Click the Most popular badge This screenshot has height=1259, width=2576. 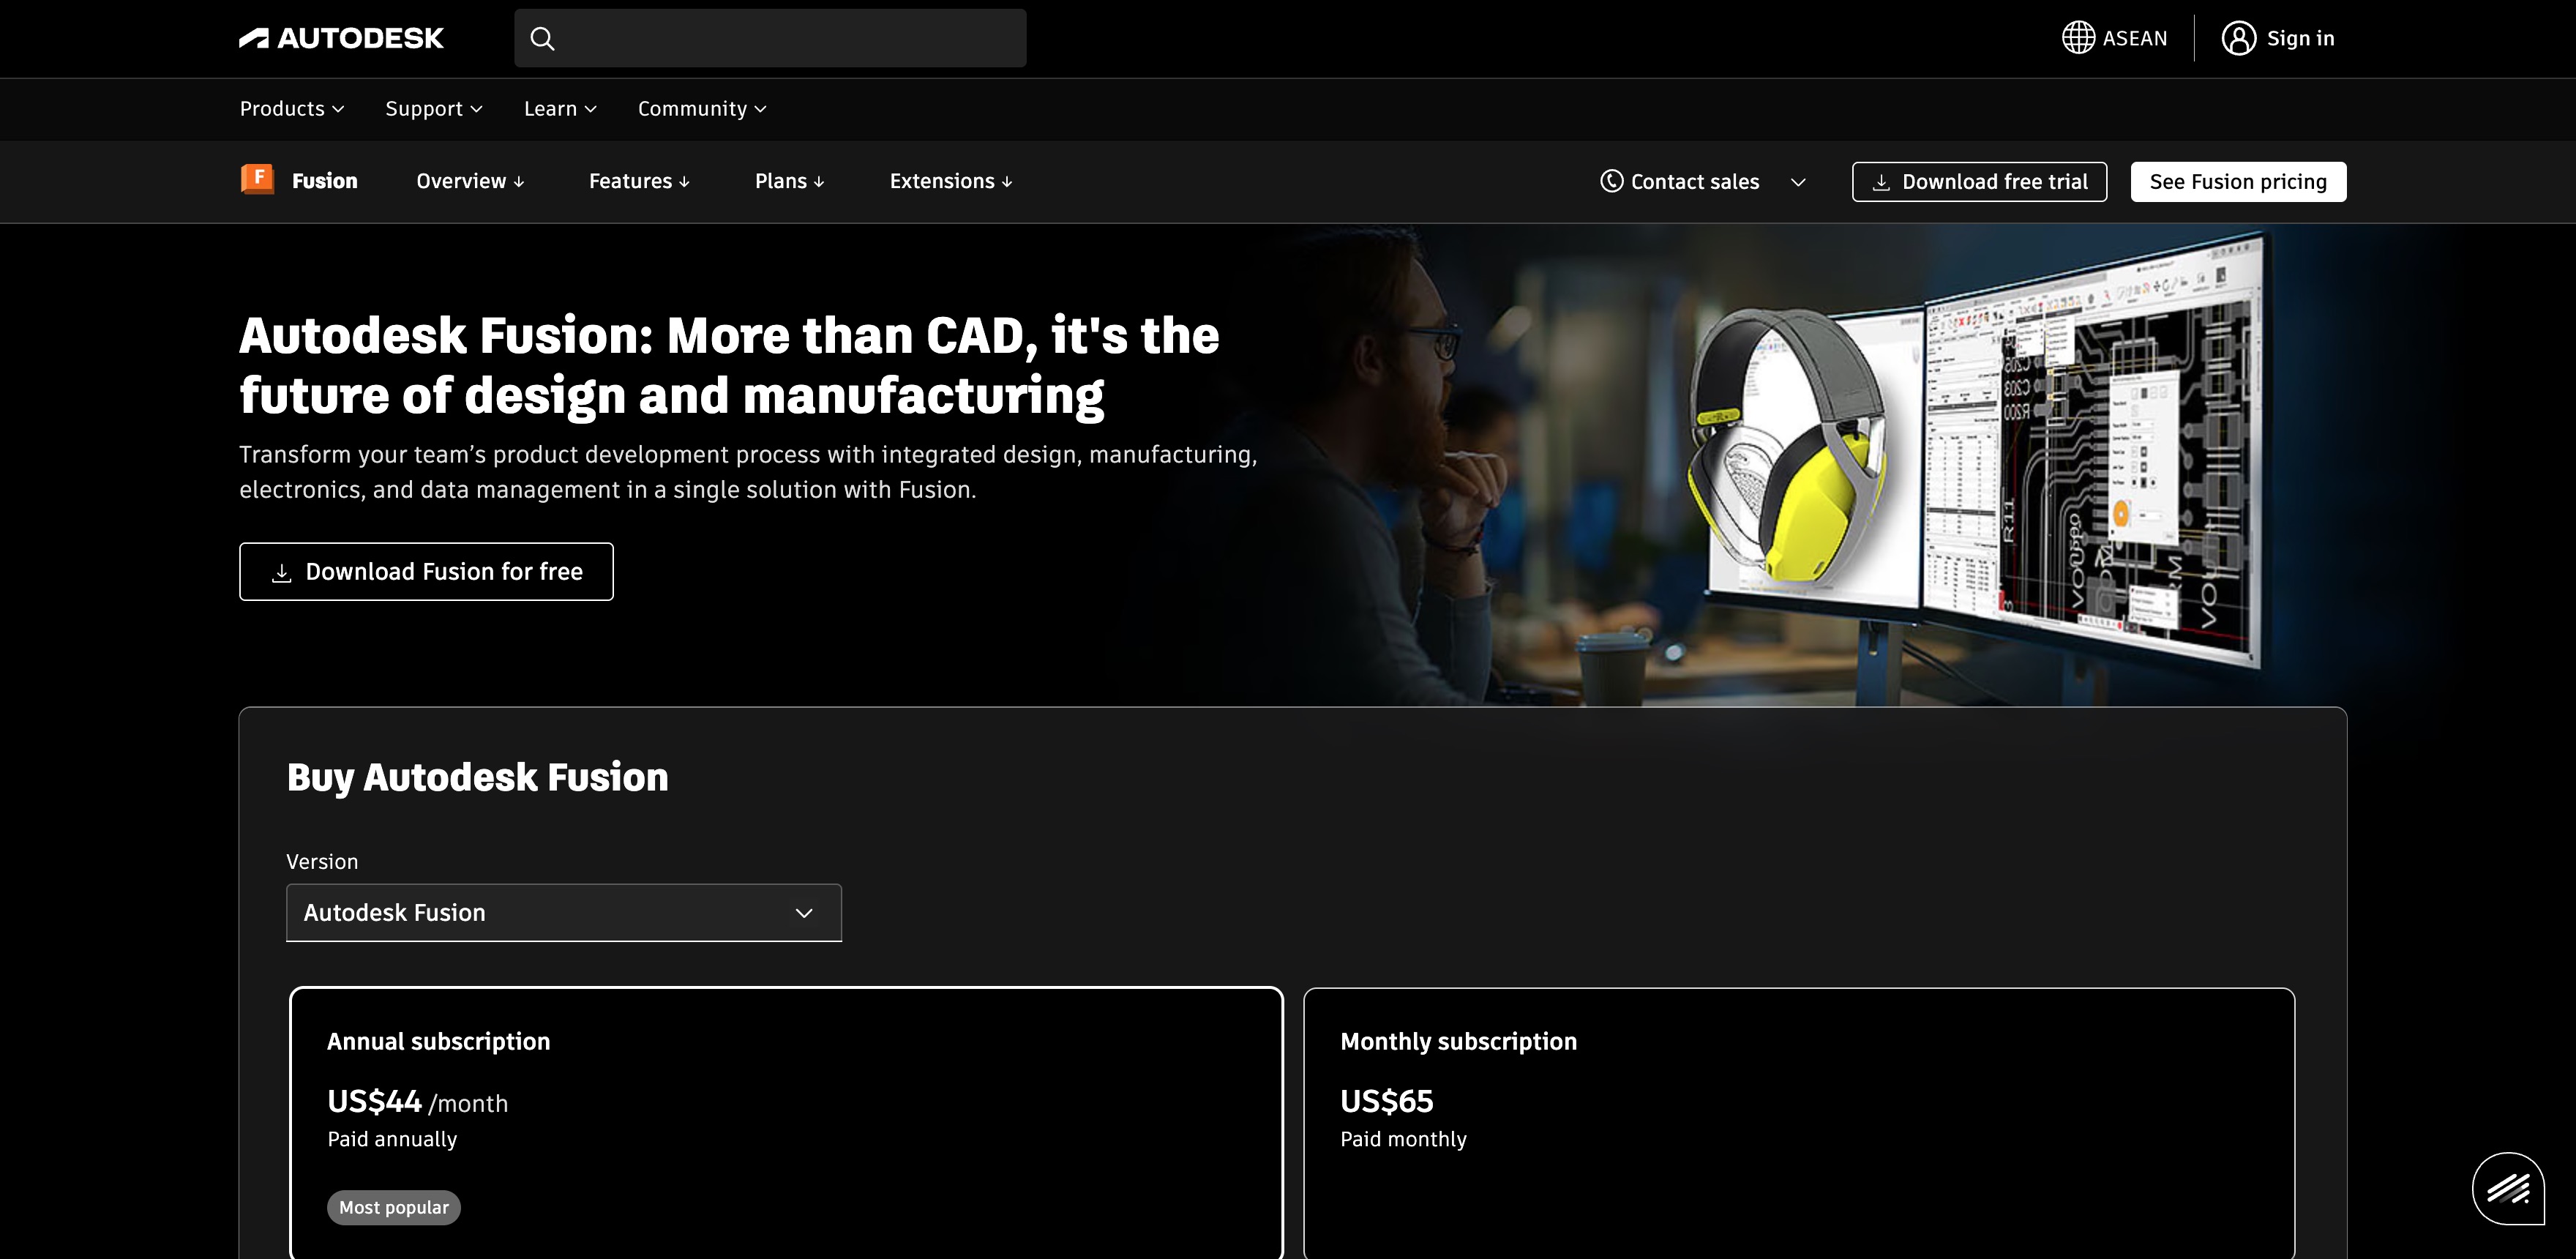pos(394,1207)
